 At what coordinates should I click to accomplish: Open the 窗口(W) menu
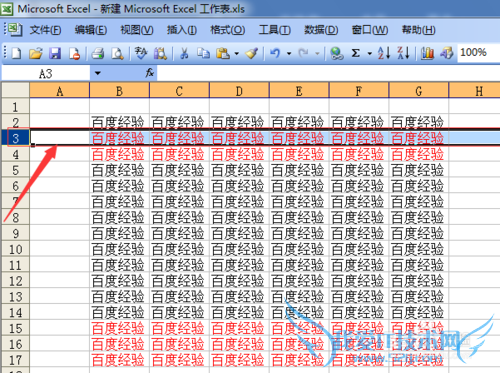[370, 30]
